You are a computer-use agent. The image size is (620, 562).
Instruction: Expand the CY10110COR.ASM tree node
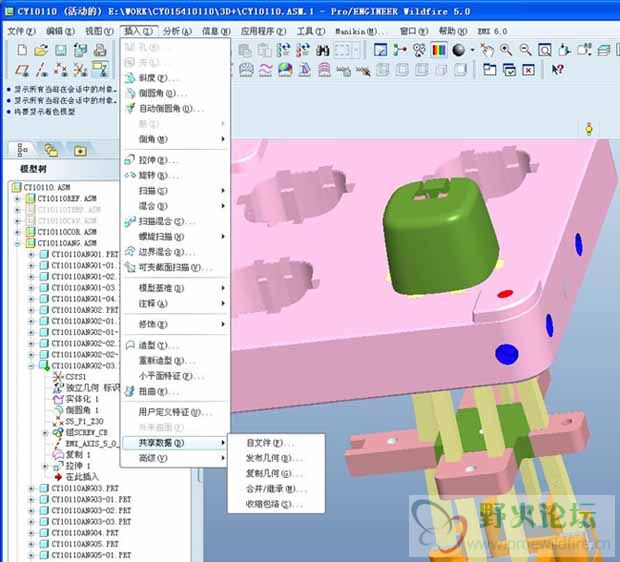(x=17, y=232)
